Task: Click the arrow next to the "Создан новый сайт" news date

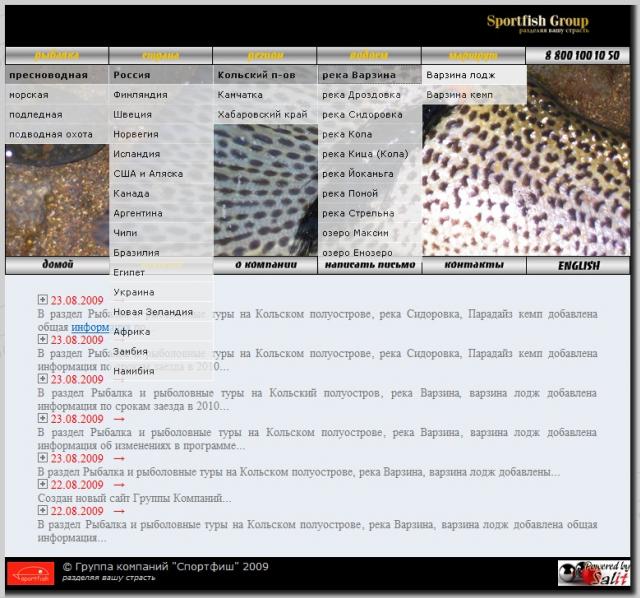Action: pos(119,484)
